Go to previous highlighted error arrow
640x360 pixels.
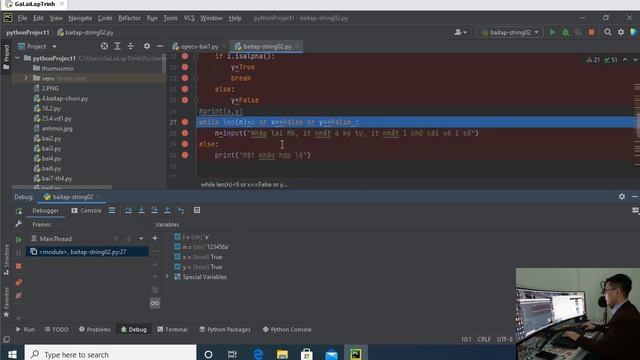coord(625,60)
